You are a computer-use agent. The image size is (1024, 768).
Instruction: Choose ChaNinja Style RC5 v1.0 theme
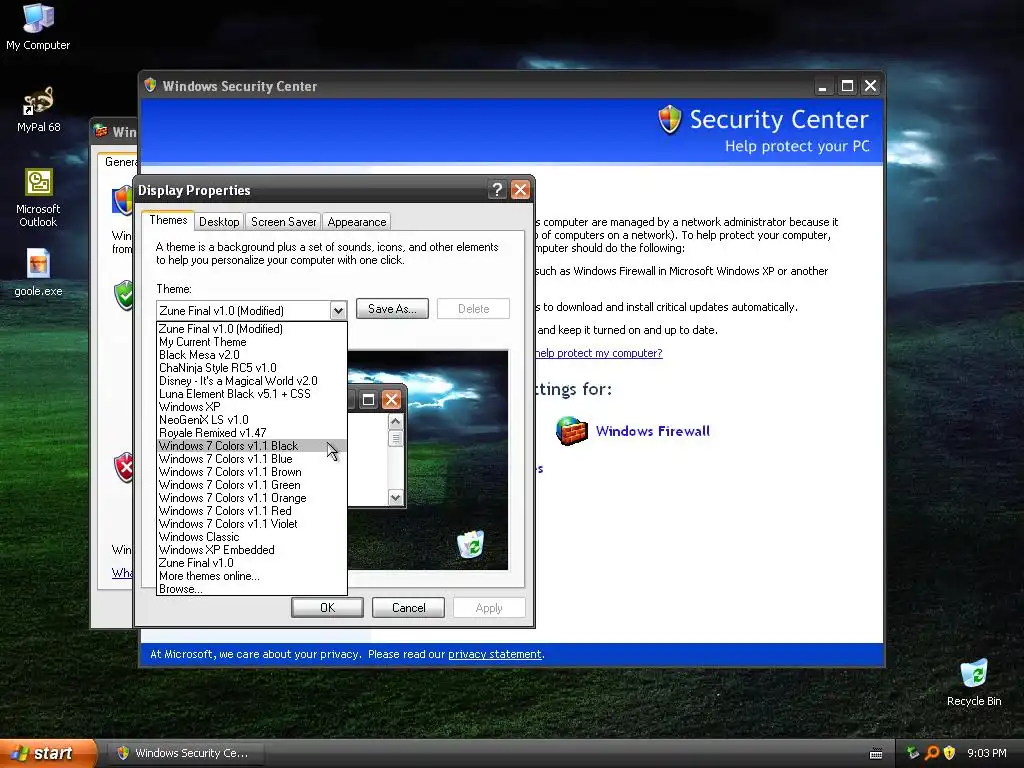251,368
